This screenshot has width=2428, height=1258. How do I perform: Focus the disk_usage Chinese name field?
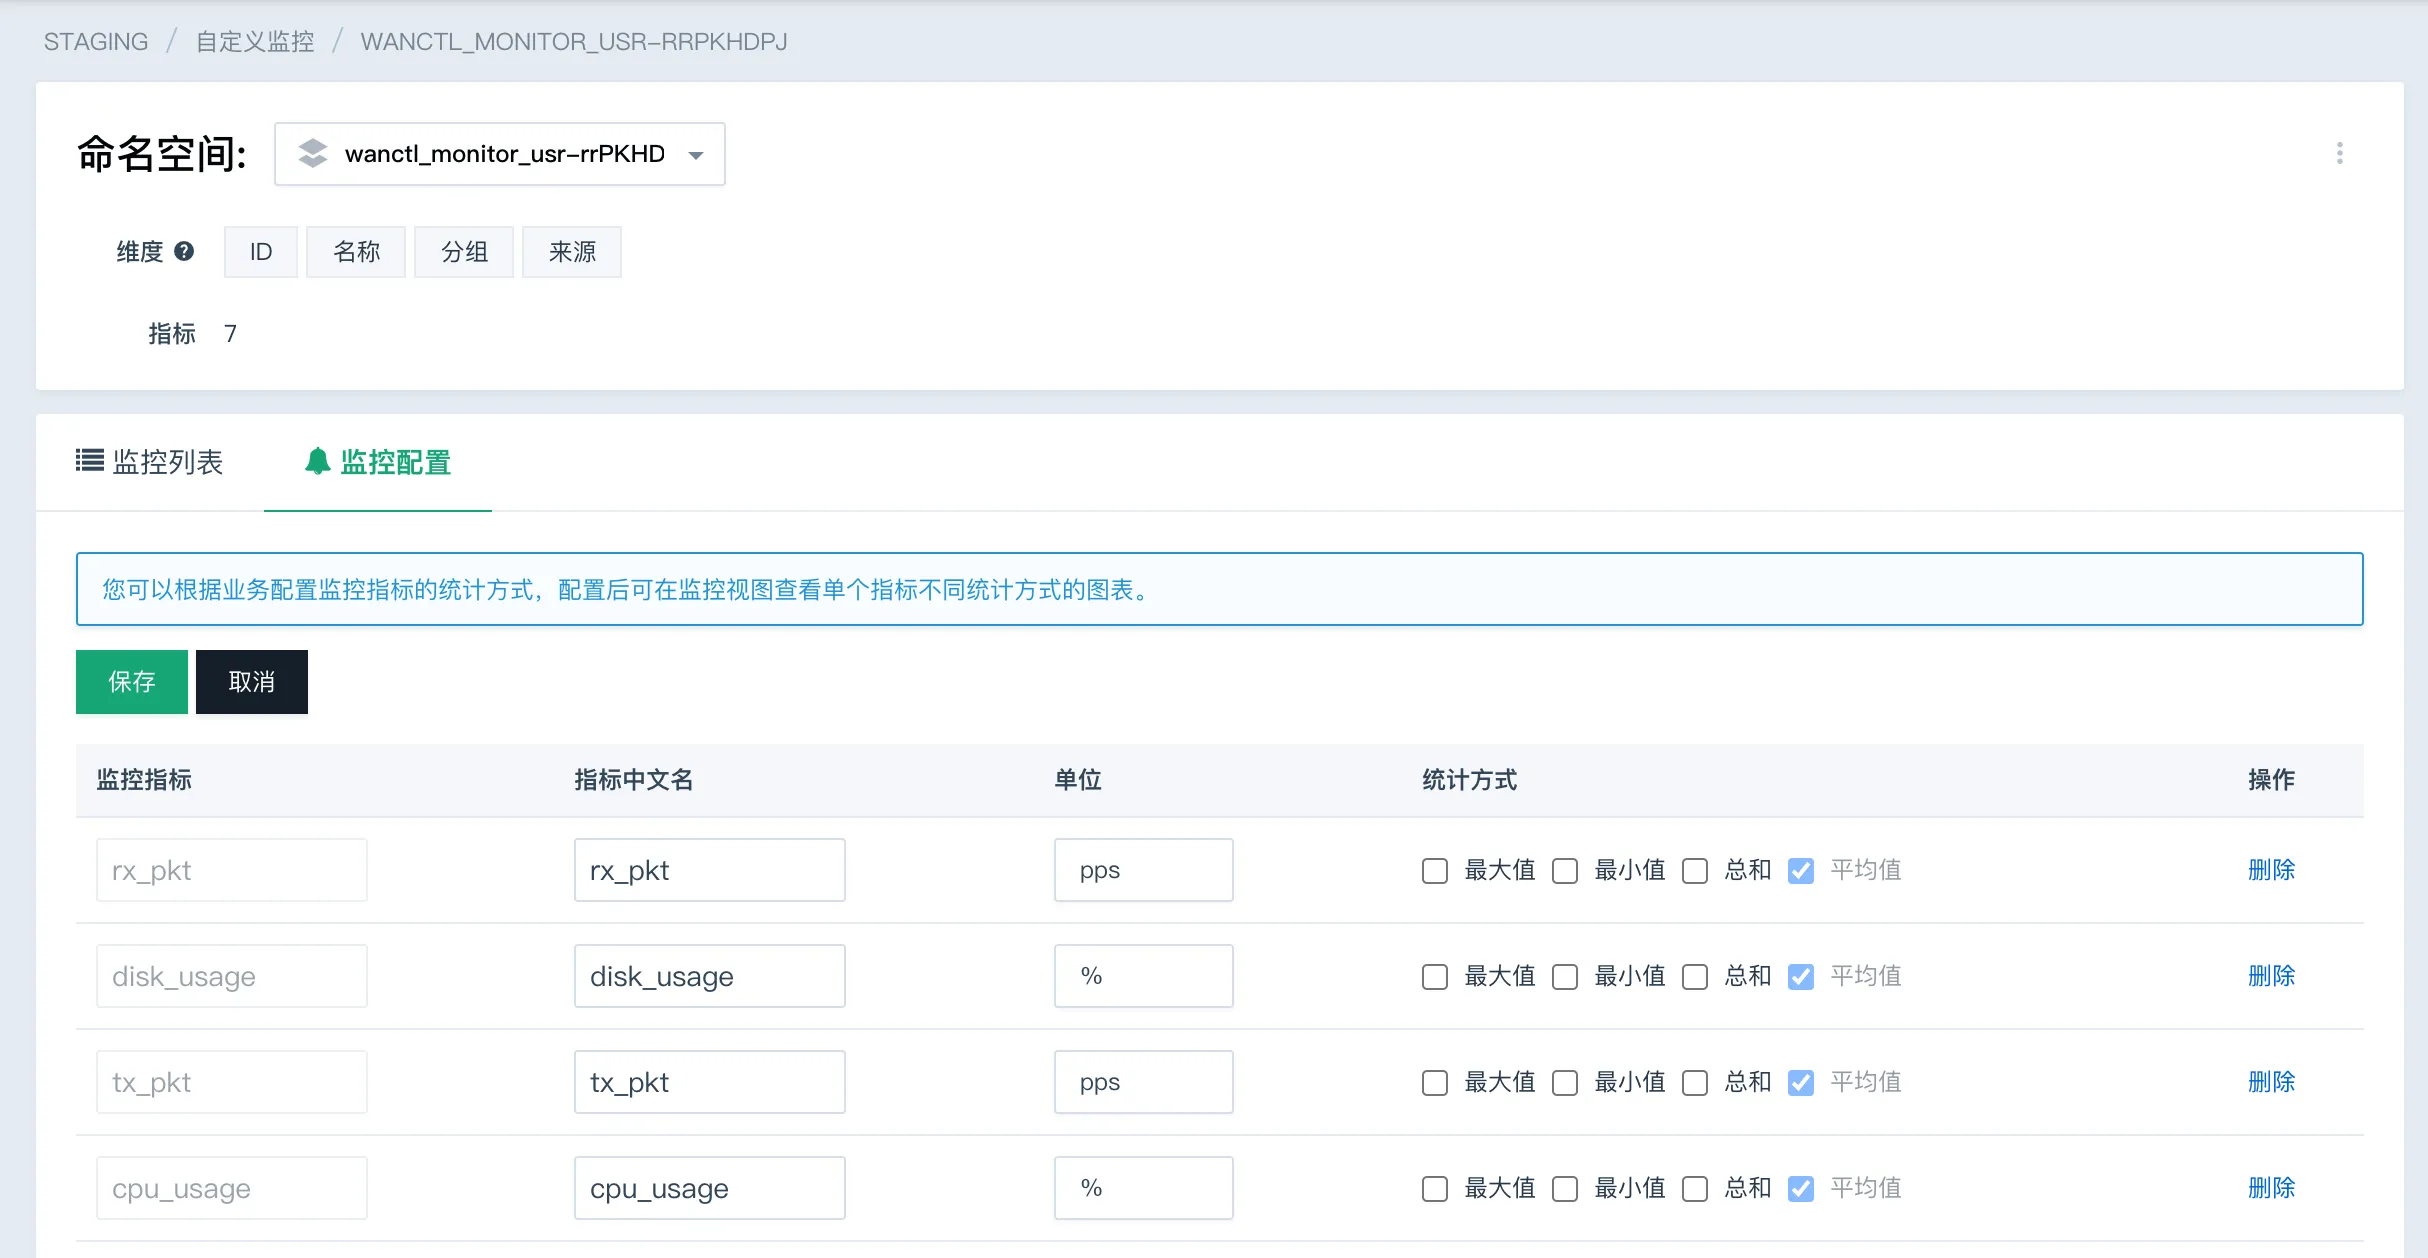click(x=709, y=976)
